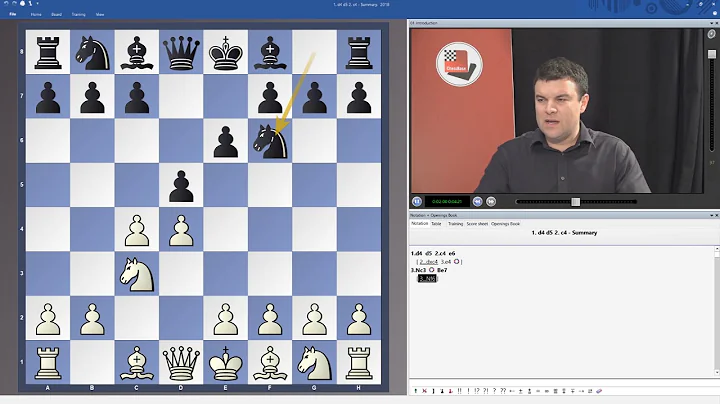Image resolution: width=720 pixels, height=404 pixels.
Task: Jump to move 1.d4 in notation
Action: coord(416,253)
